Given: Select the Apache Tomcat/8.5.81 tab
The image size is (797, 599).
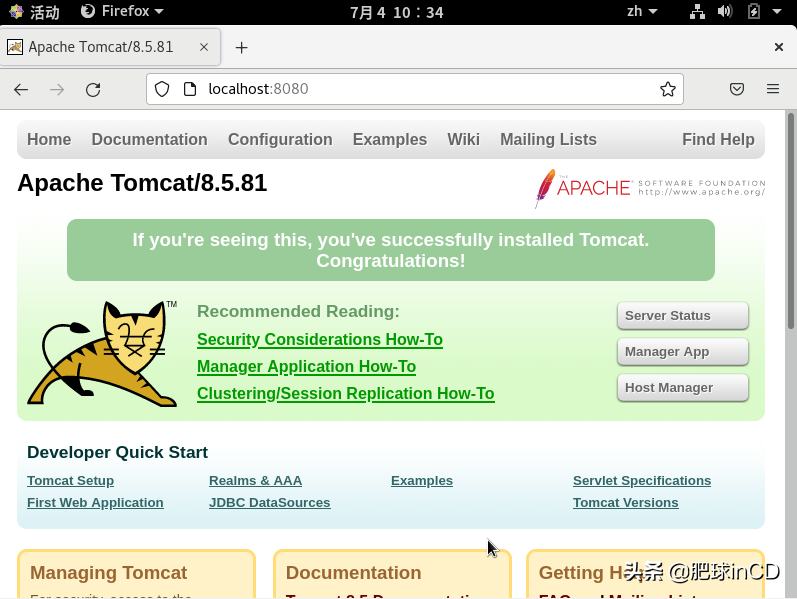Looking at the screenshot, I should click(110, 47).
